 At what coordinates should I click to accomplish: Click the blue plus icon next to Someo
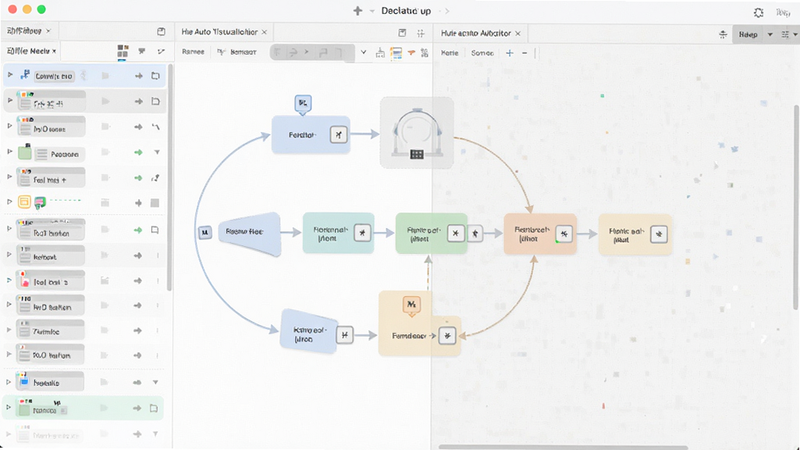tap(509, 53)
